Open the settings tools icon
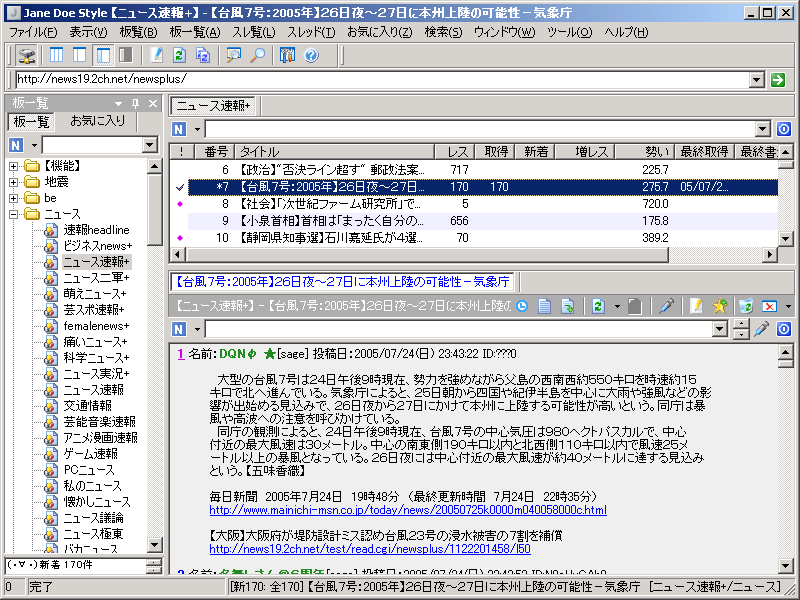Image resolution: width=800 pixels, height=600 pixels. pos(287,55)
